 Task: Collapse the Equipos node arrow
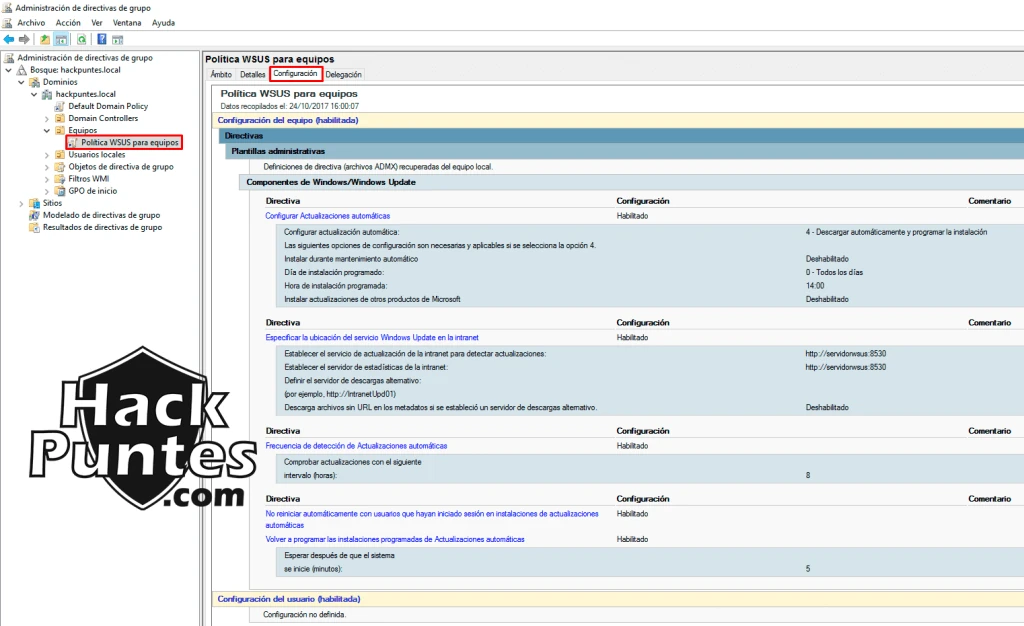coord(47,131)
